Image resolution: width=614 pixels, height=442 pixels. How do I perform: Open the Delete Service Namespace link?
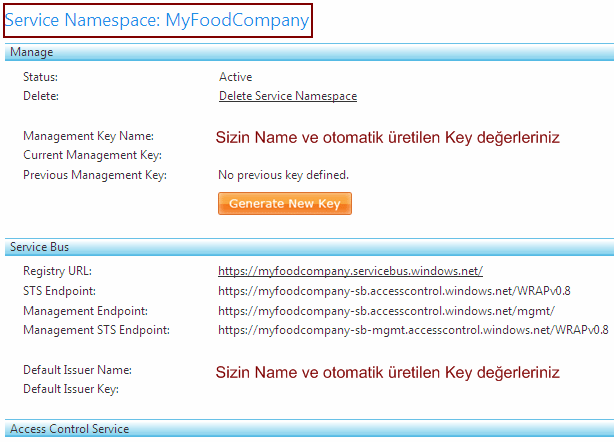pos(288,96)
